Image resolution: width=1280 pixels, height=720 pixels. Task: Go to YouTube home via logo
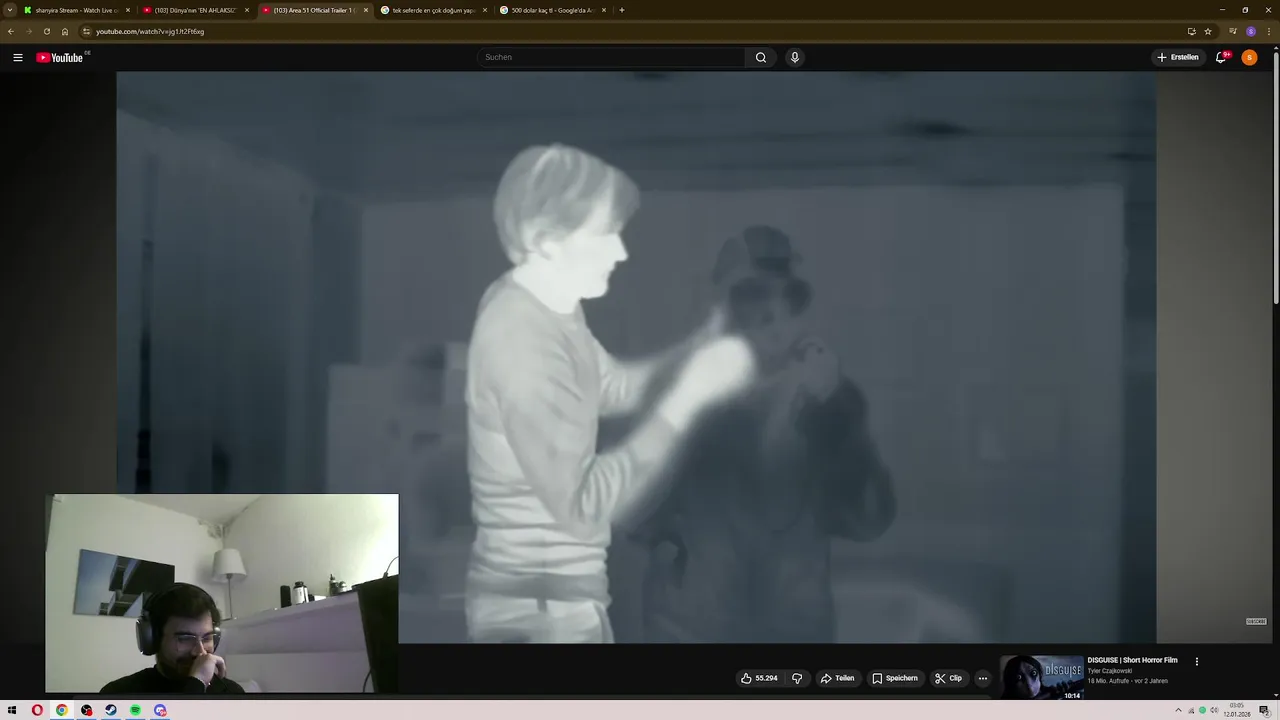(x=62, y=57)
